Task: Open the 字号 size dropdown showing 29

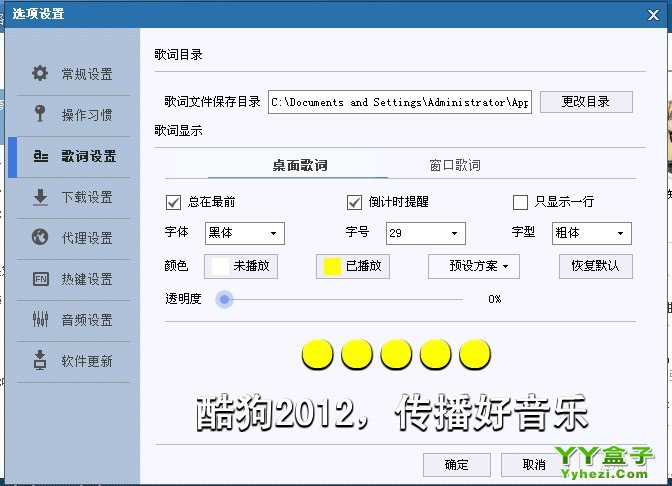Action: 426,233
